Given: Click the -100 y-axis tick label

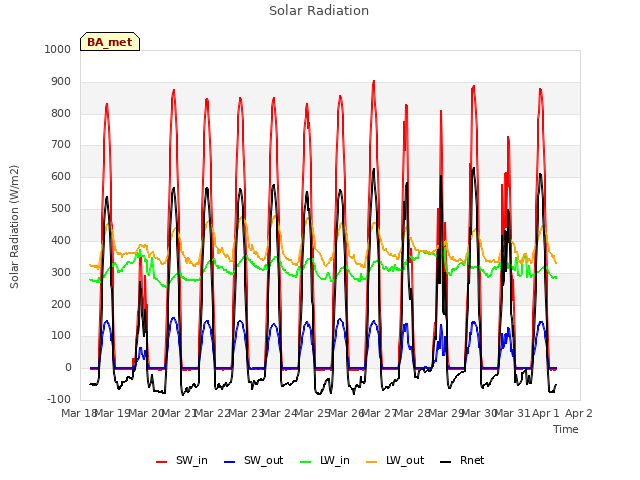Looking at the screenshot, I should click(59, 399).
